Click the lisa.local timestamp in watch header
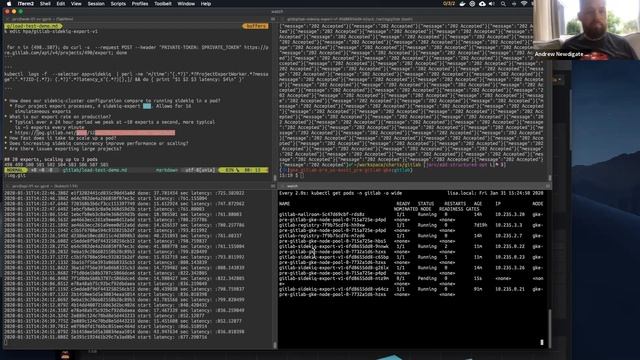The width and height of the screenshot is (640, 360). pos(495,193)
